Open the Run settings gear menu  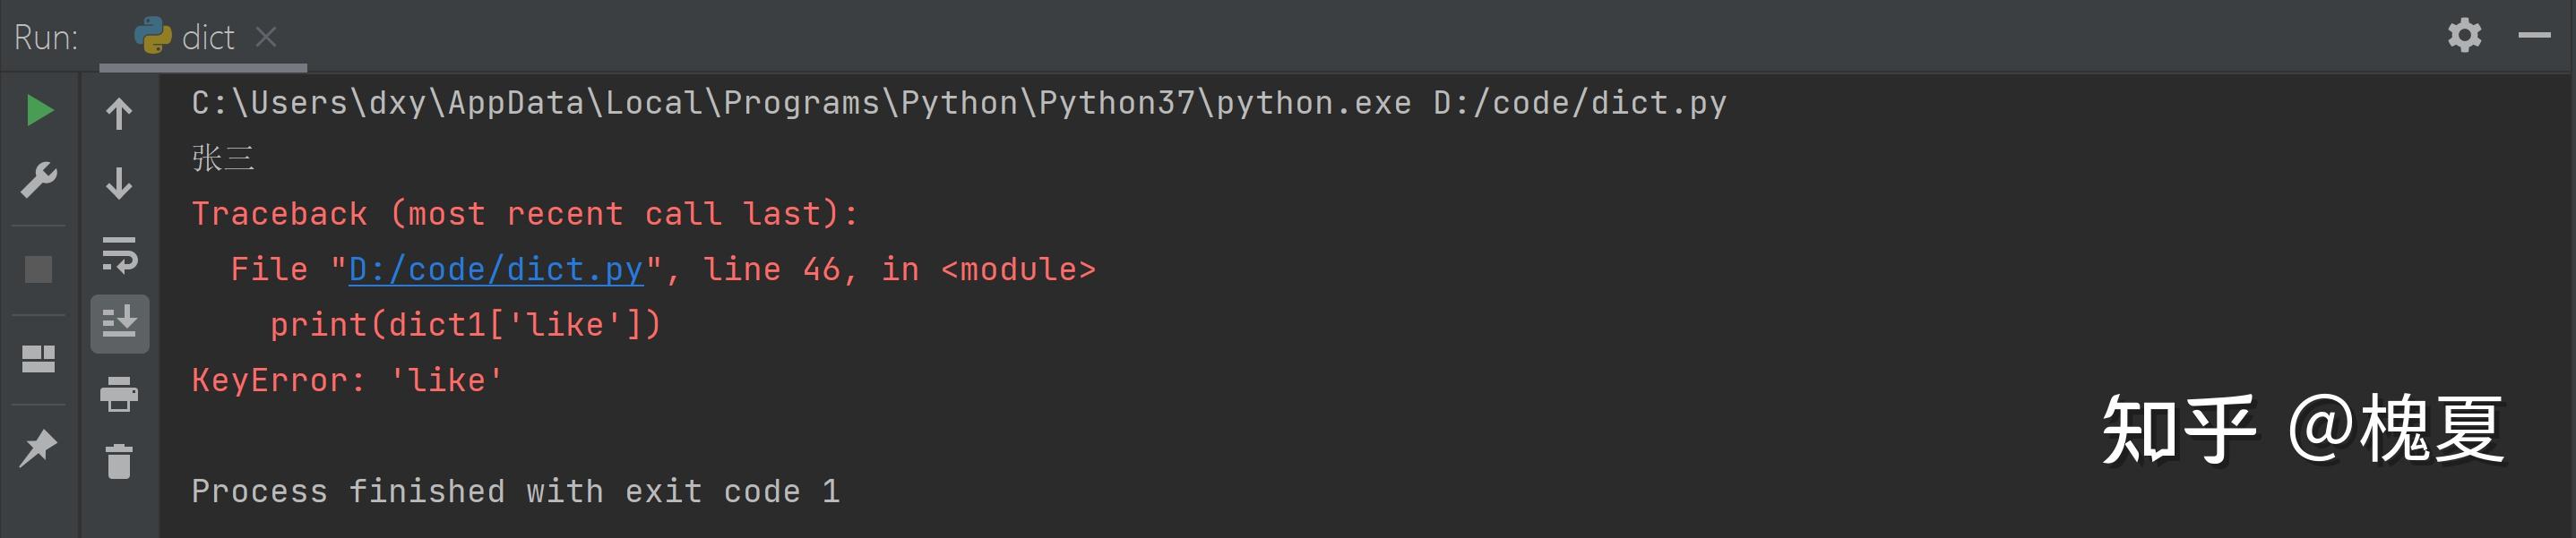tap(2465, 35)
